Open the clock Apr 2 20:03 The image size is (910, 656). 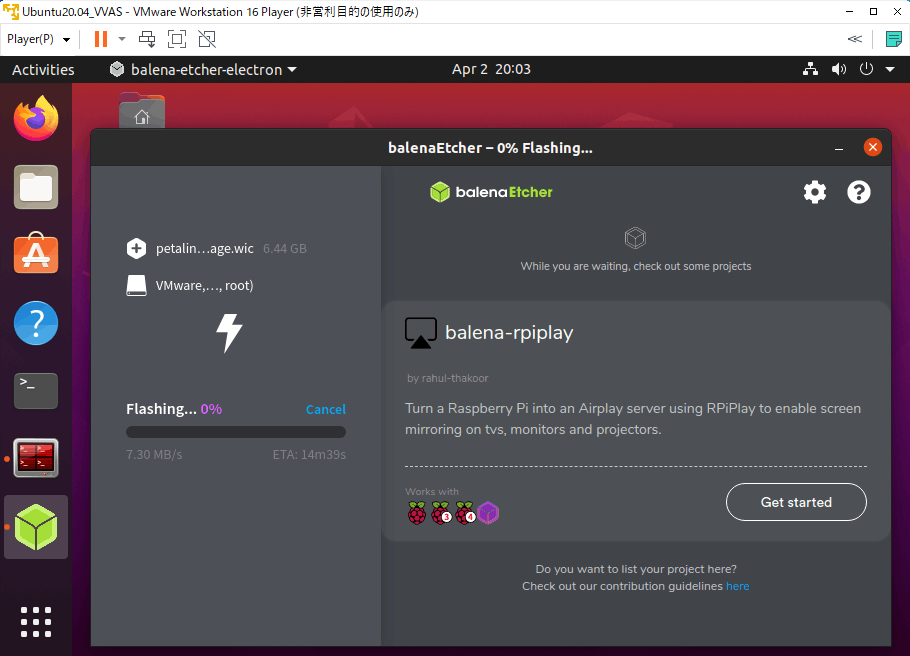click(x=491, y=69)
